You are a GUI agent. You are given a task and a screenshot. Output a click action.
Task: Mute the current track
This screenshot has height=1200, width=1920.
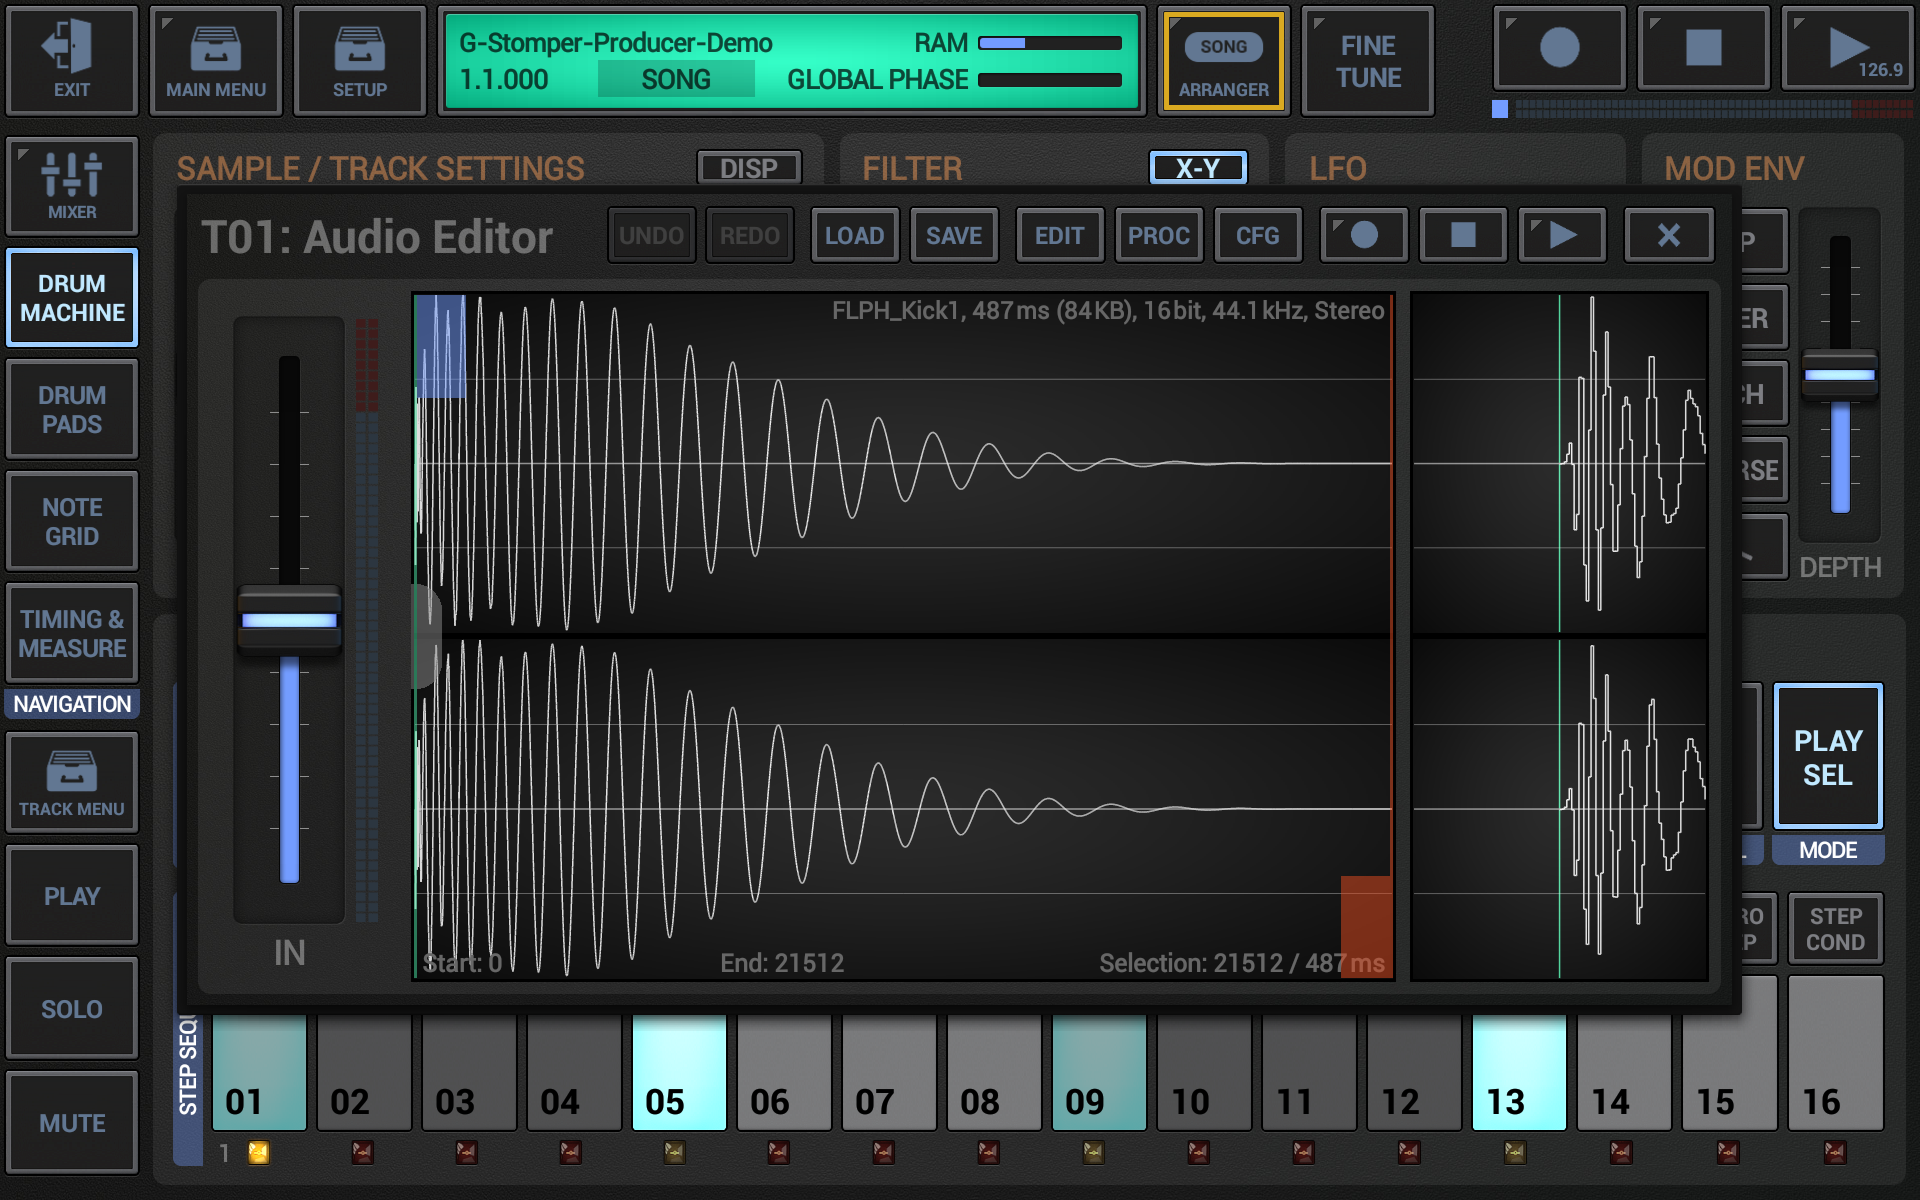[71, 1122]
